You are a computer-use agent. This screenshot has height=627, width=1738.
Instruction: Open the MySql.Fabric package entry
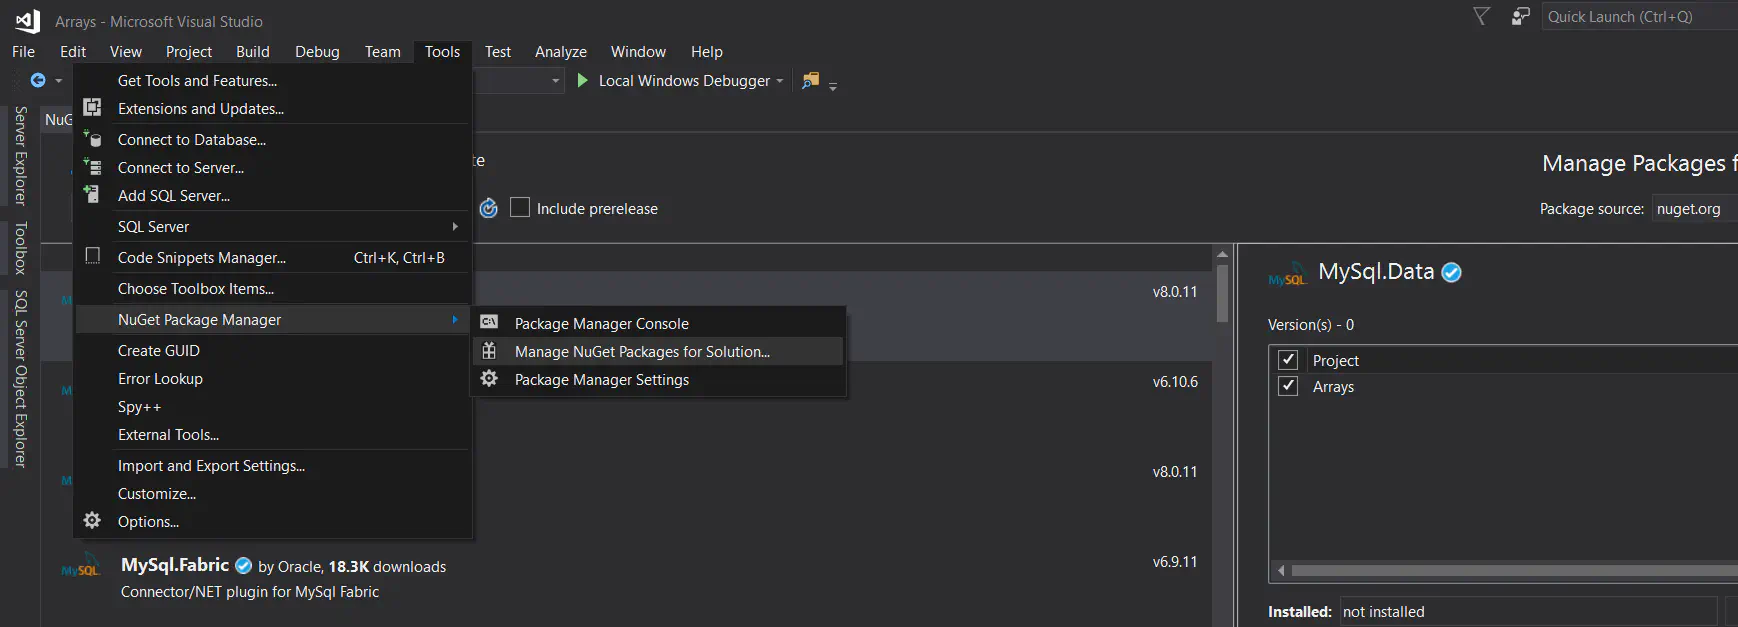[x=175, y=566]
